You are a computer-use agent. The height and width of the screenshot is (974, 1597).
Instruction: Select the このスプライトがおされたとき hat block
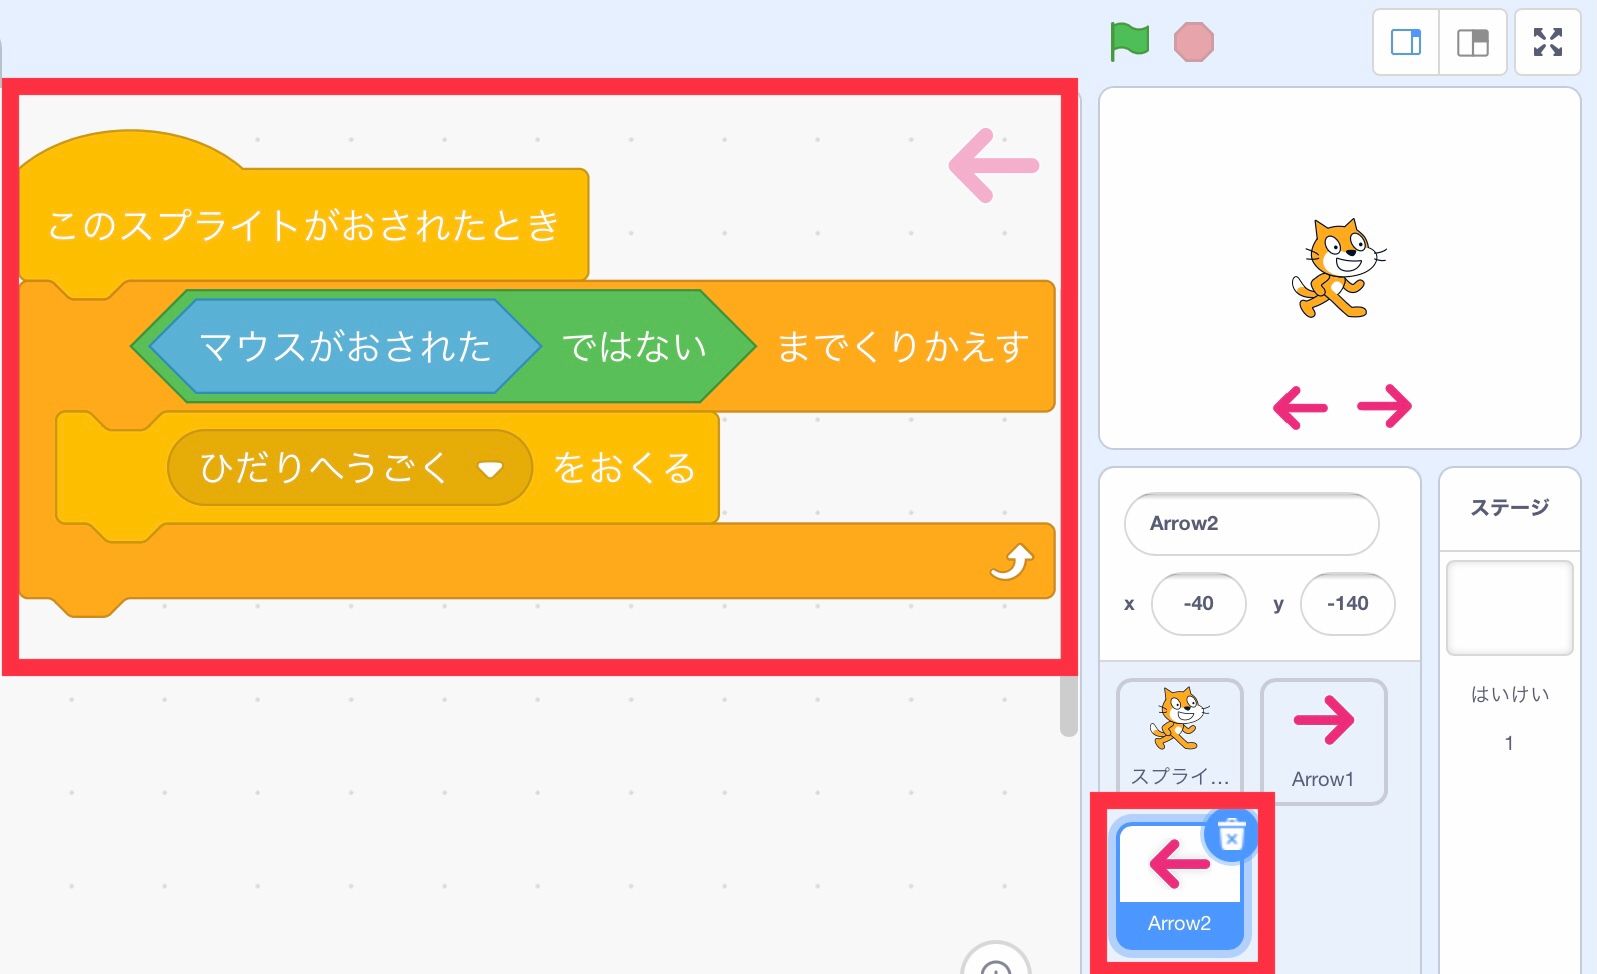coord(304,225)
